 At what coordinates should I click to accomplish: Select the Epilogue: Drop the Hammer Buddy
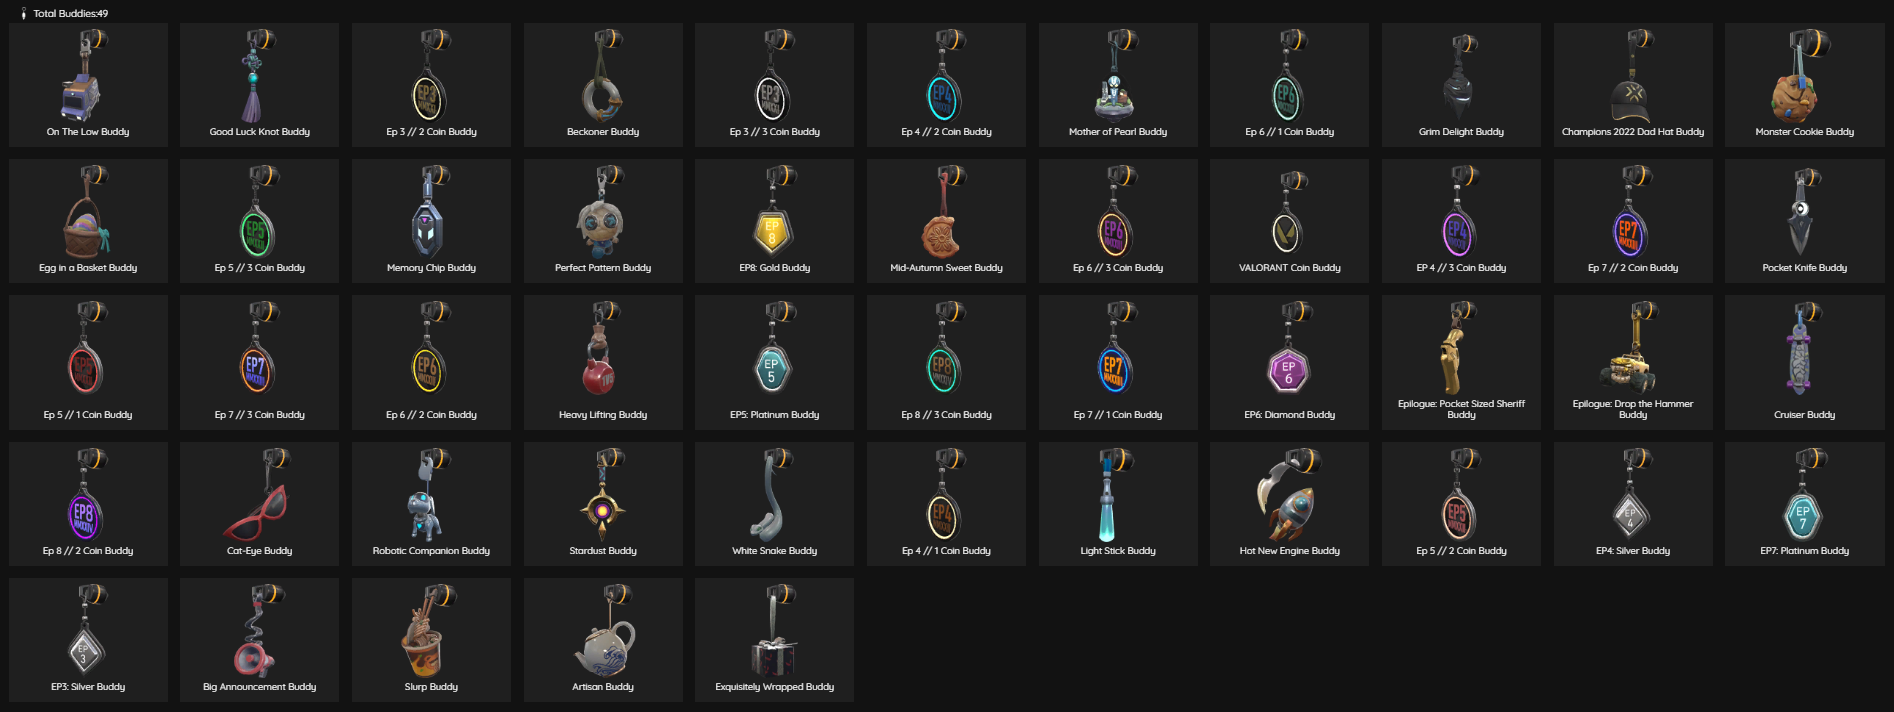(1633, 362)
